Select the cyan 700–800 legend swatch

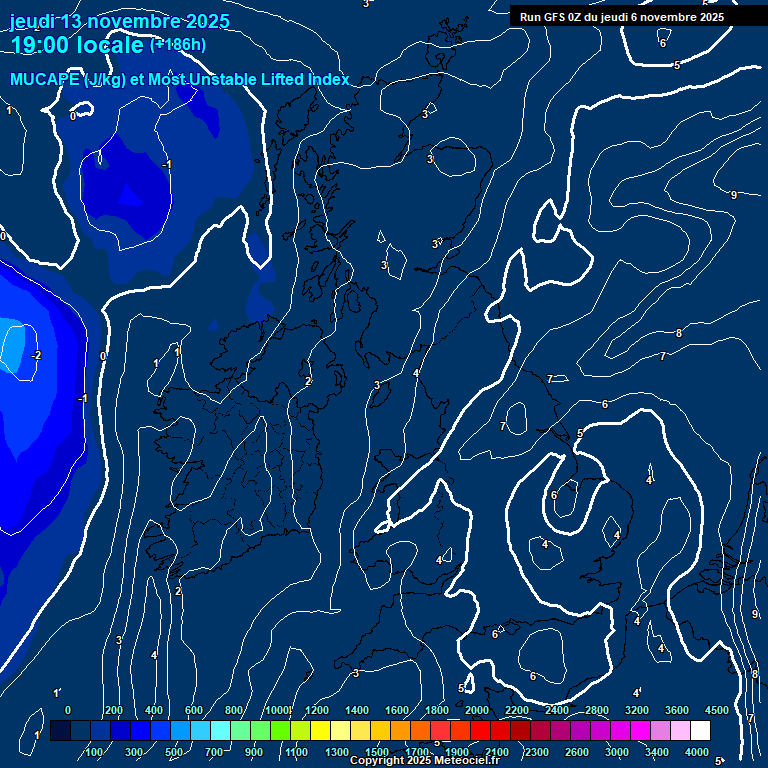pos(220,730)
